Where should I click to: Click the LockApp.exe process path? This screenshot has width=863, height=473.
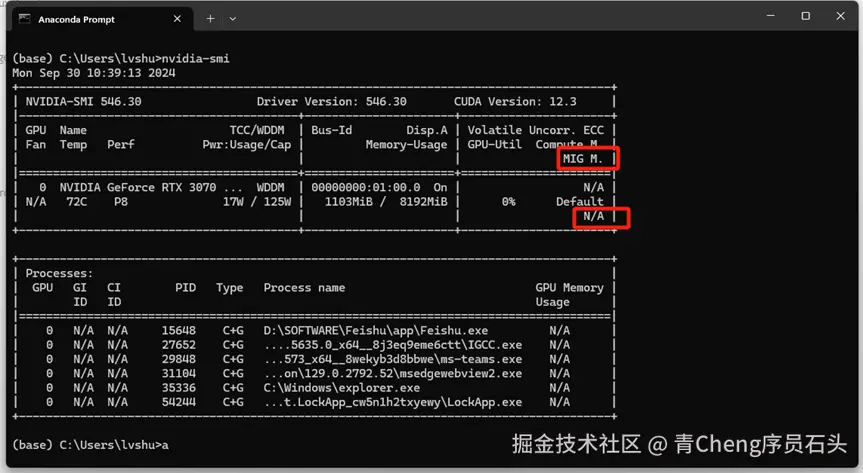point(393,402)
